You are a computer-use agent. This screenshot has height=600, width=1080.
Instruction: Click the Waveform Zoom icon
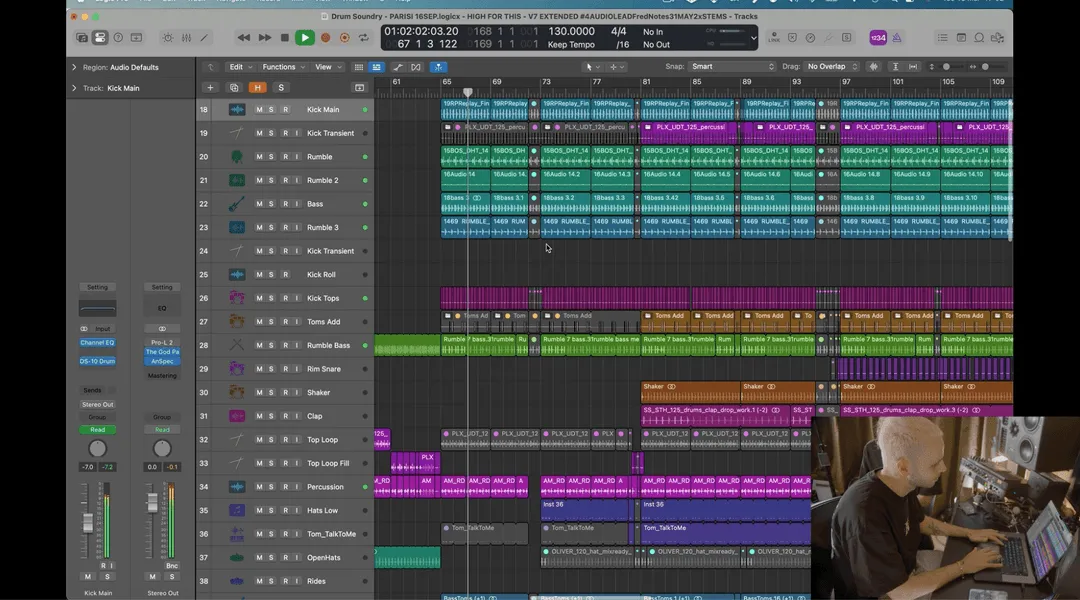point(874,67)
